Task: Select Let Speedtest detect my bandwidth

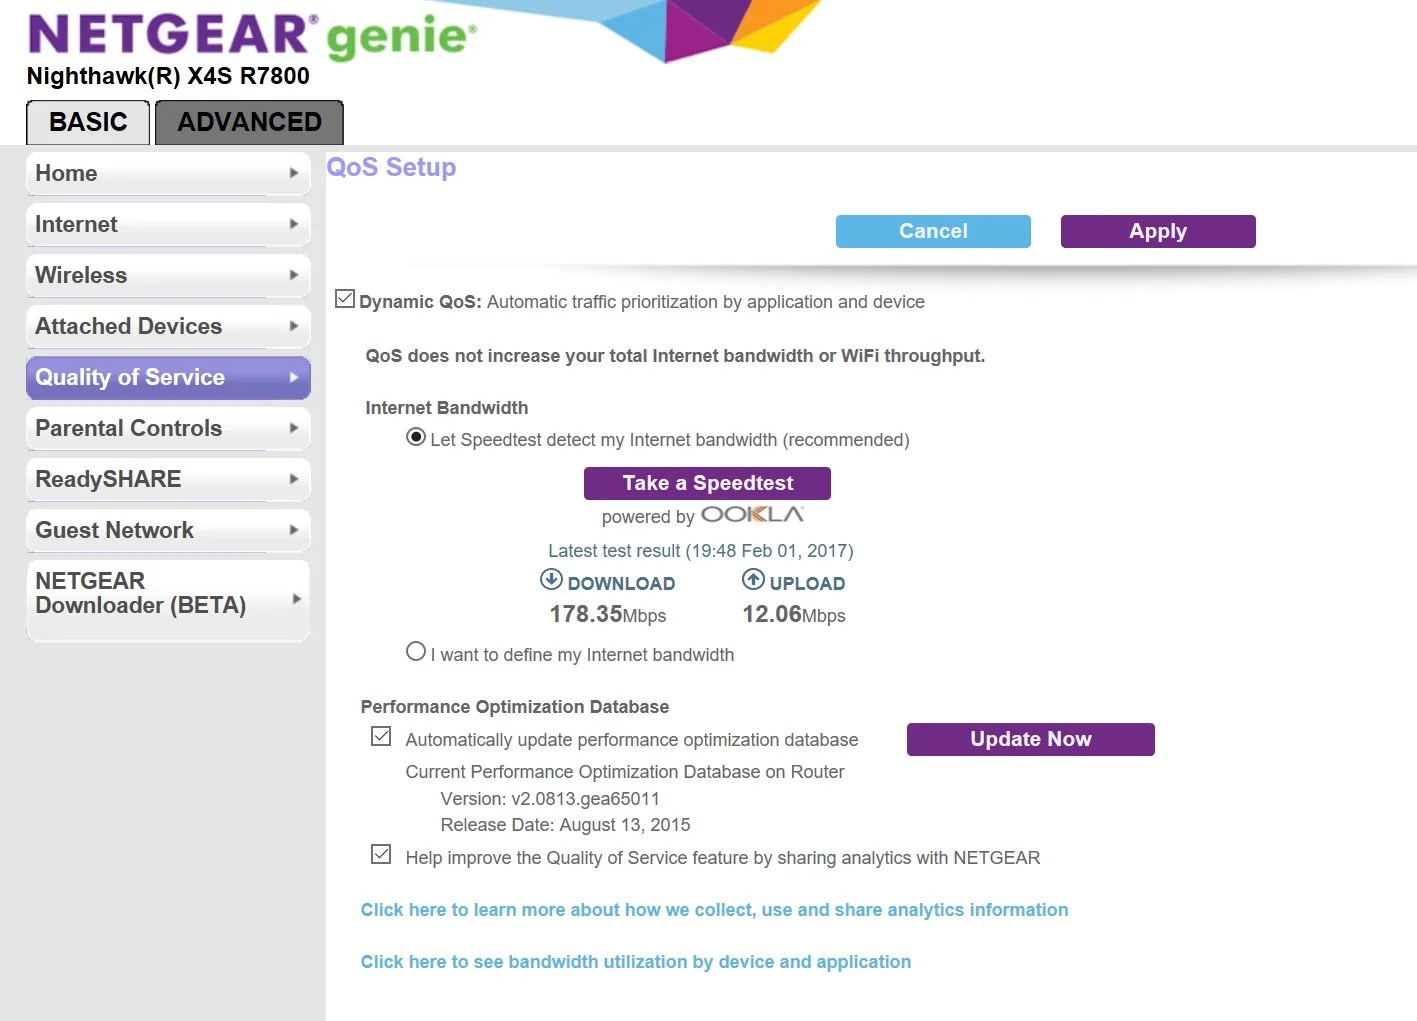Action: pos(416,437)
